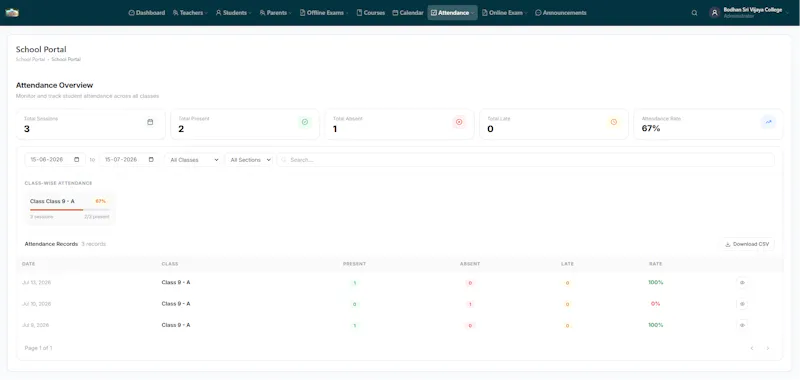This screenshot has height=380, width=800.
Task: Expand the Offline Exams menu
Action: tap(324, 13)
